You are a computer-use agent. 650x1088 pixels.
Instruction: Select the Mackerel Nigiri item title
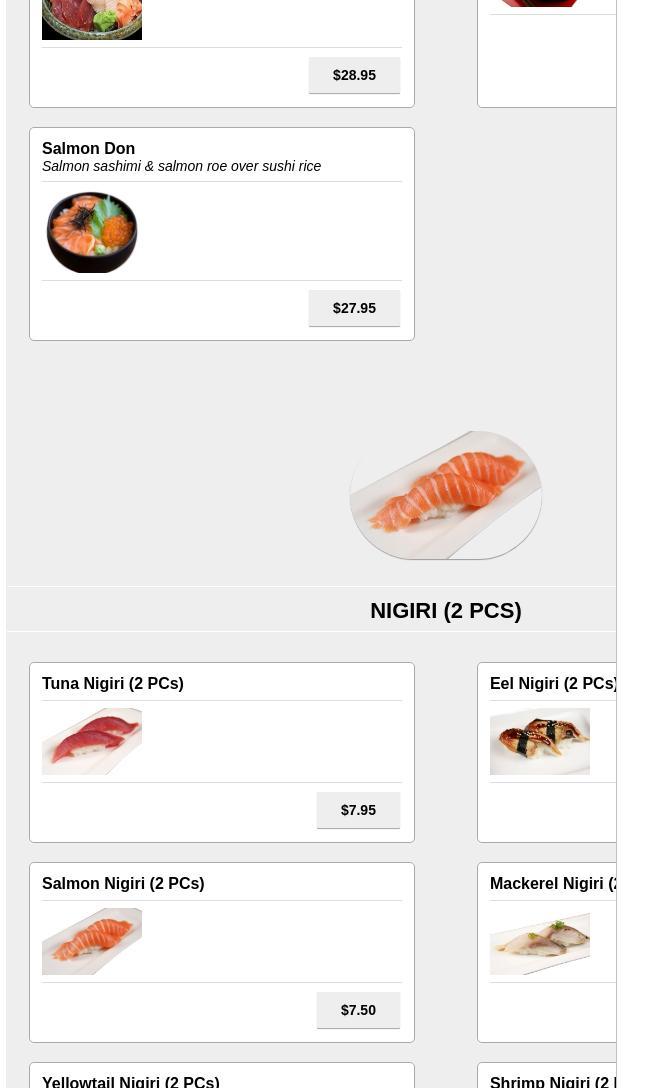pyautogui.click(x=553, y=883)
